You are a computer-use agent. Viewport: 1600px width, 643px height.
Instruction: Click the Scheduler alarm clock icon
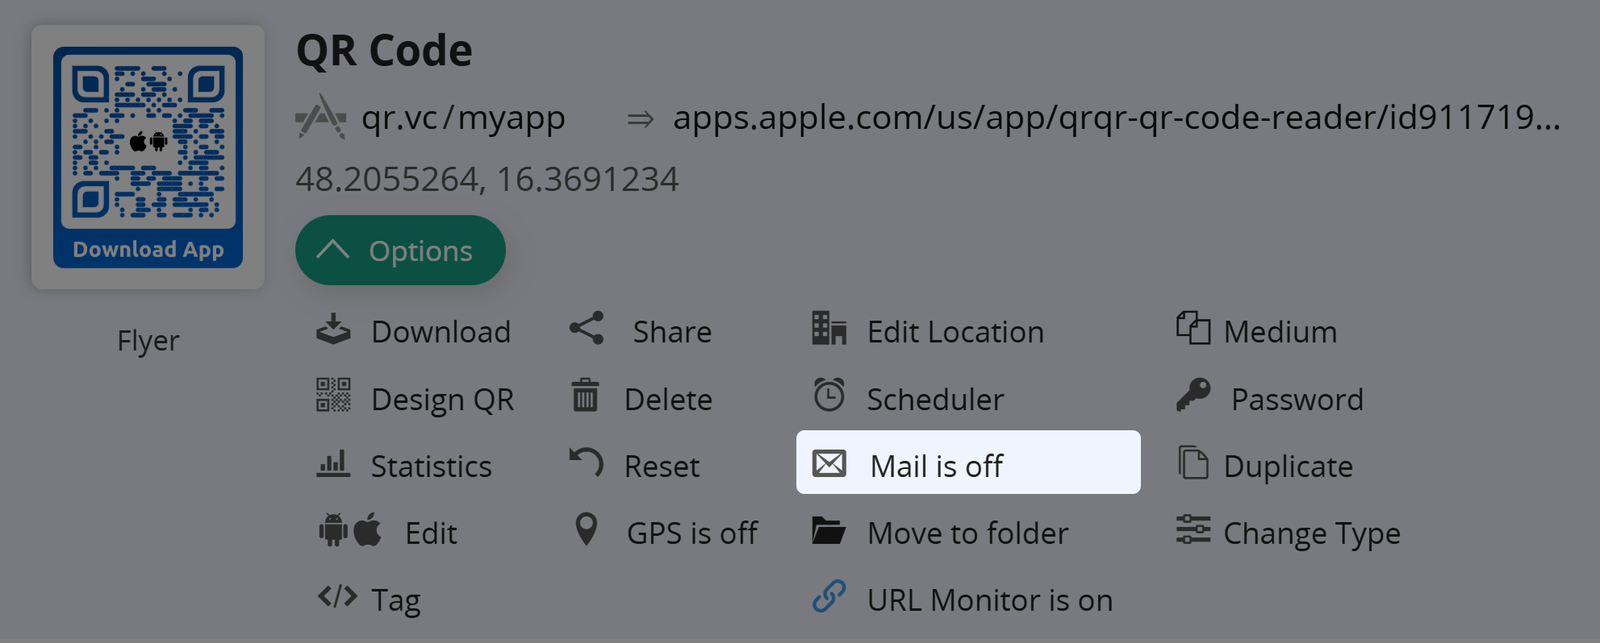[x=829, y=396]
